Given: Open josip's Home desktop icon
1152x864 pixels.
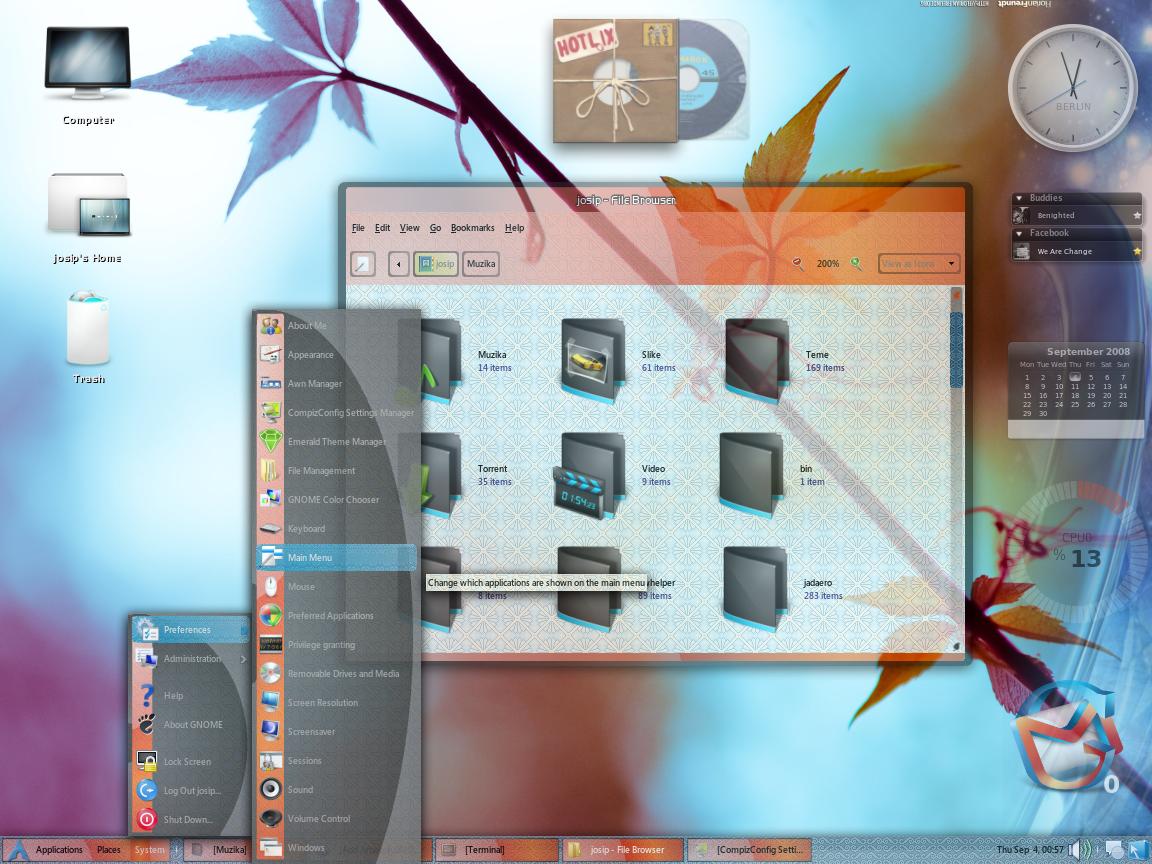Looking at the screenshot, I should pyautogui.click(x=88, y=217).
